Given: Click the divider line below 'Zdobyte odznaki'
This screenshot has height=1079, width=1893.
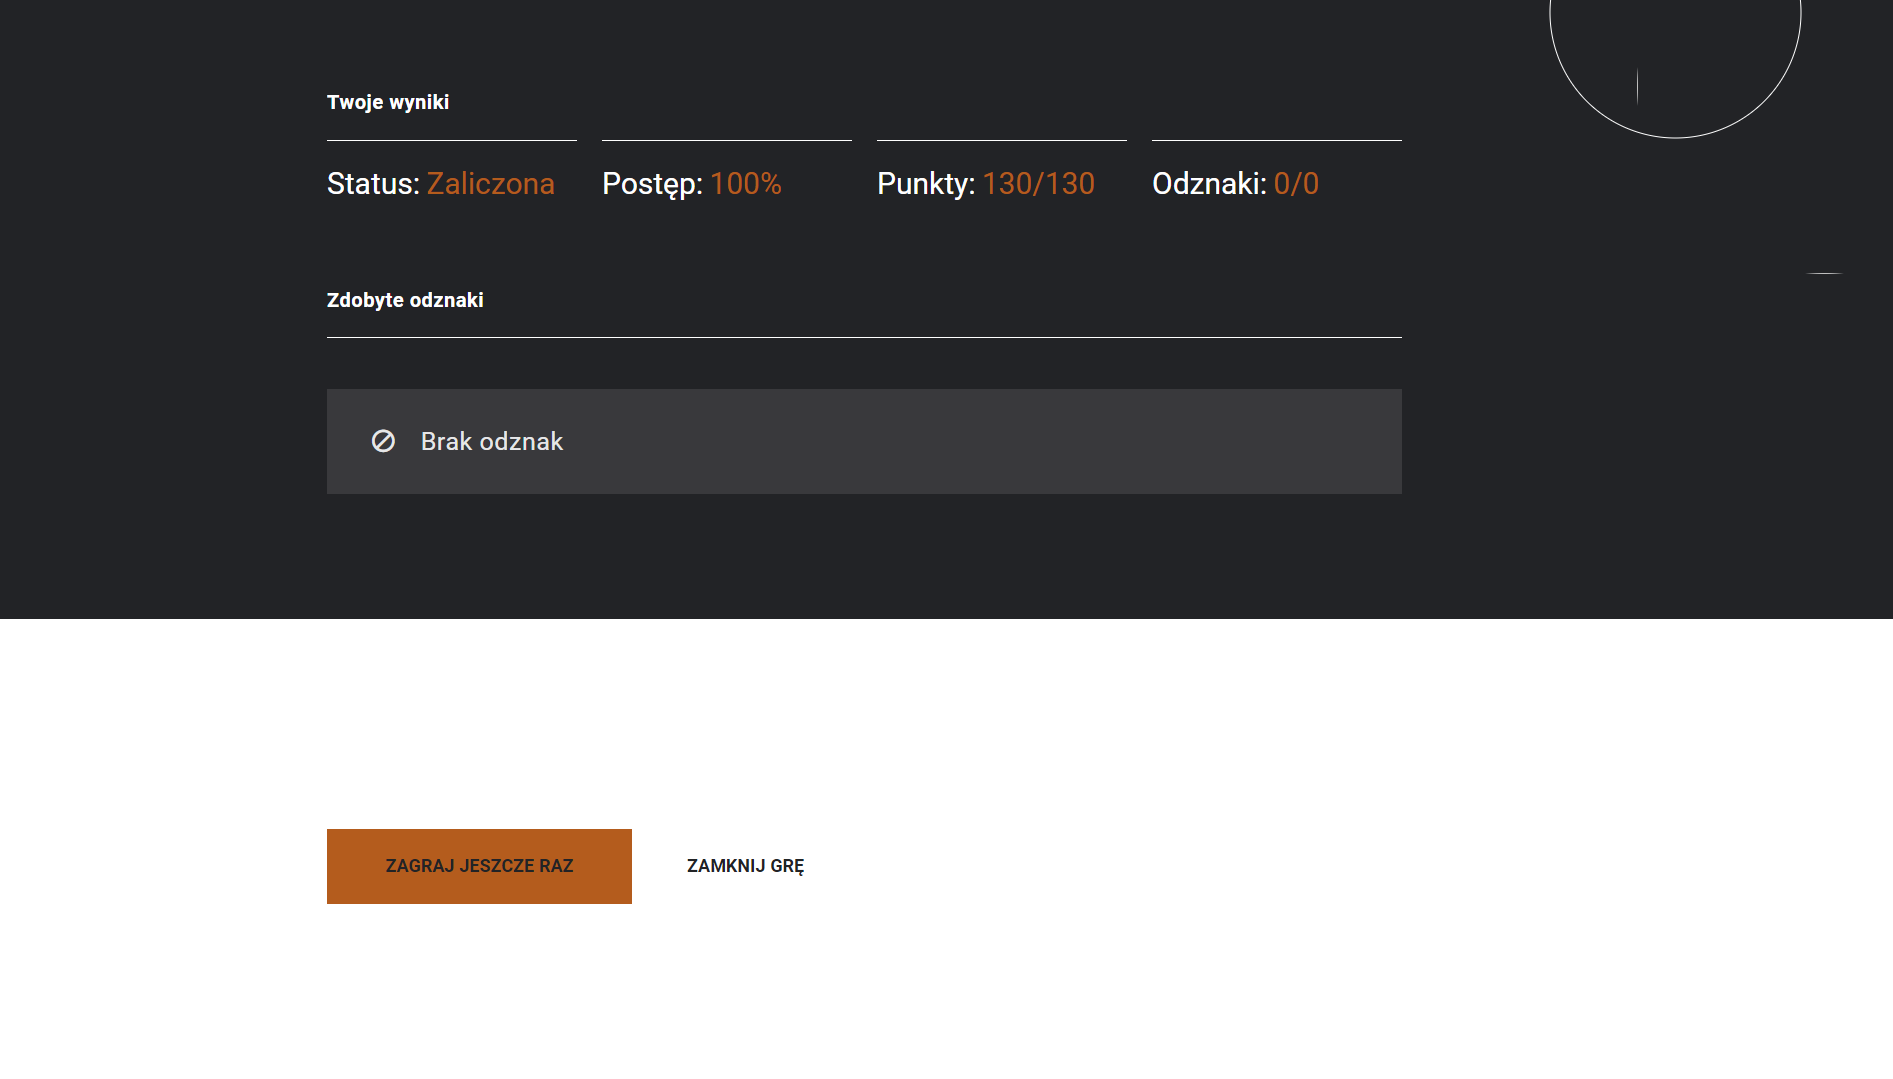Looking at the screenshot, I should point(864,337).
